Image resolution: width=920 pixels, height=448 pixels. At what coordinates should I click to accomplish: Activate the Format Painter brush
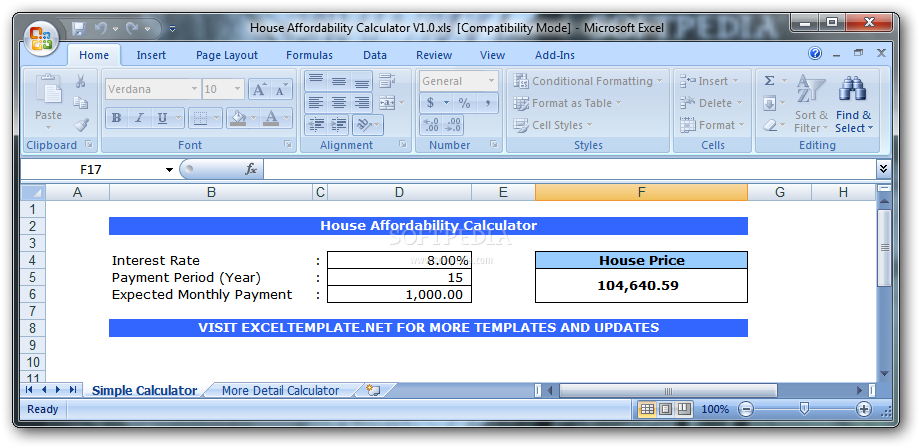tap(80, 124)
